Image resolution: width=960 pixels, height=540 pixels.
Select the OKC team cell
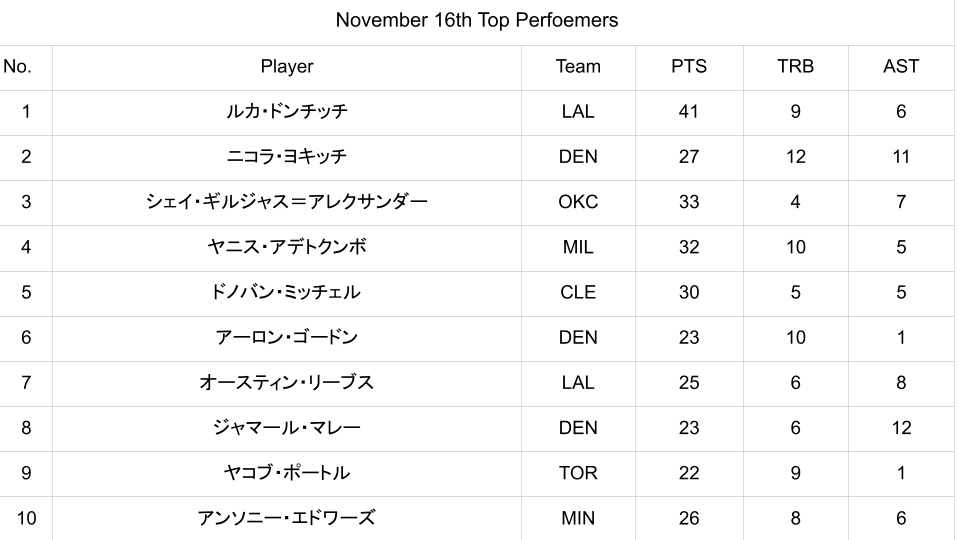click(x=578, y=202)
